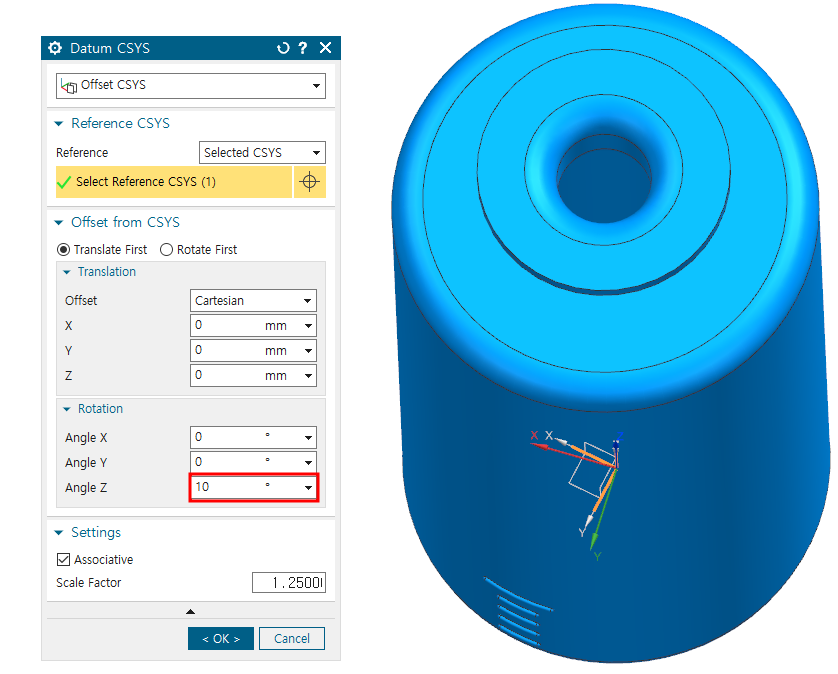Click the Offset CSYS type icon
This screenshot has height=674, width=838.
click(x=69, y=86)
